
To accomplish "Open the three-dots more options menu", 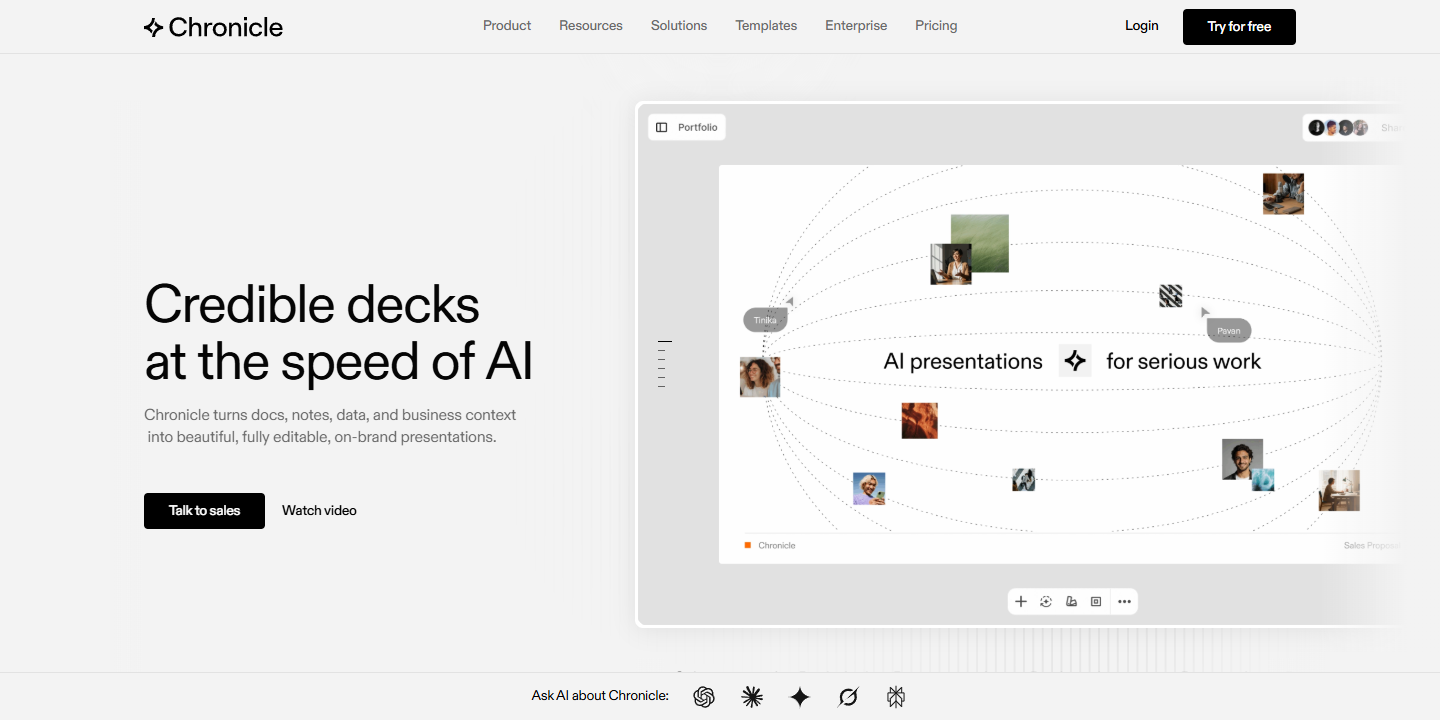I will (1125, 601).
